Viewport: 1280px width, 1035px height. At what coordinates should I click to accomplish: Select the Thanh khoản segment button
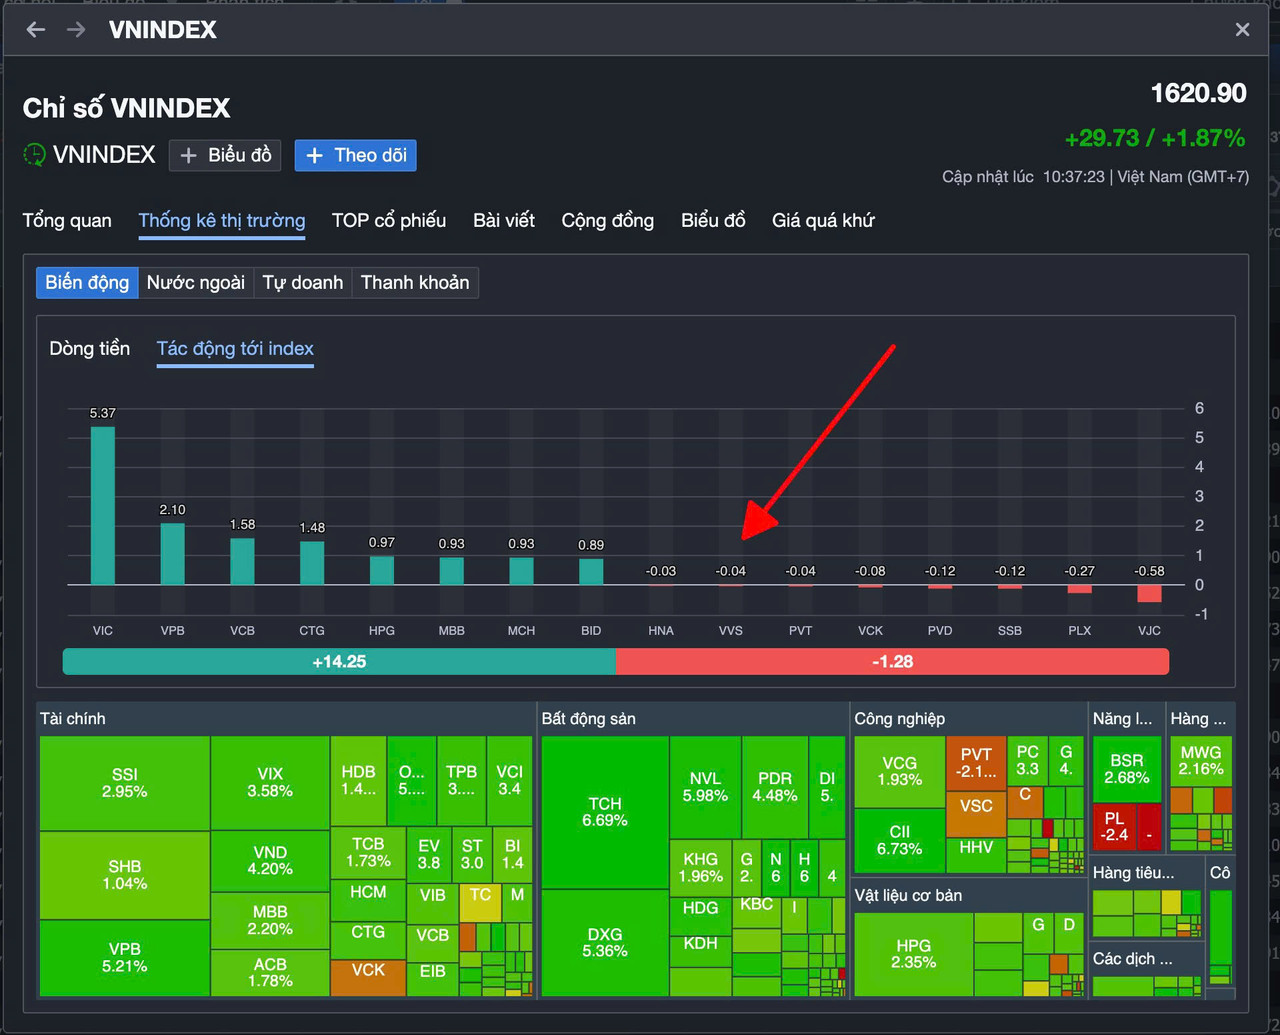(415, 282)
